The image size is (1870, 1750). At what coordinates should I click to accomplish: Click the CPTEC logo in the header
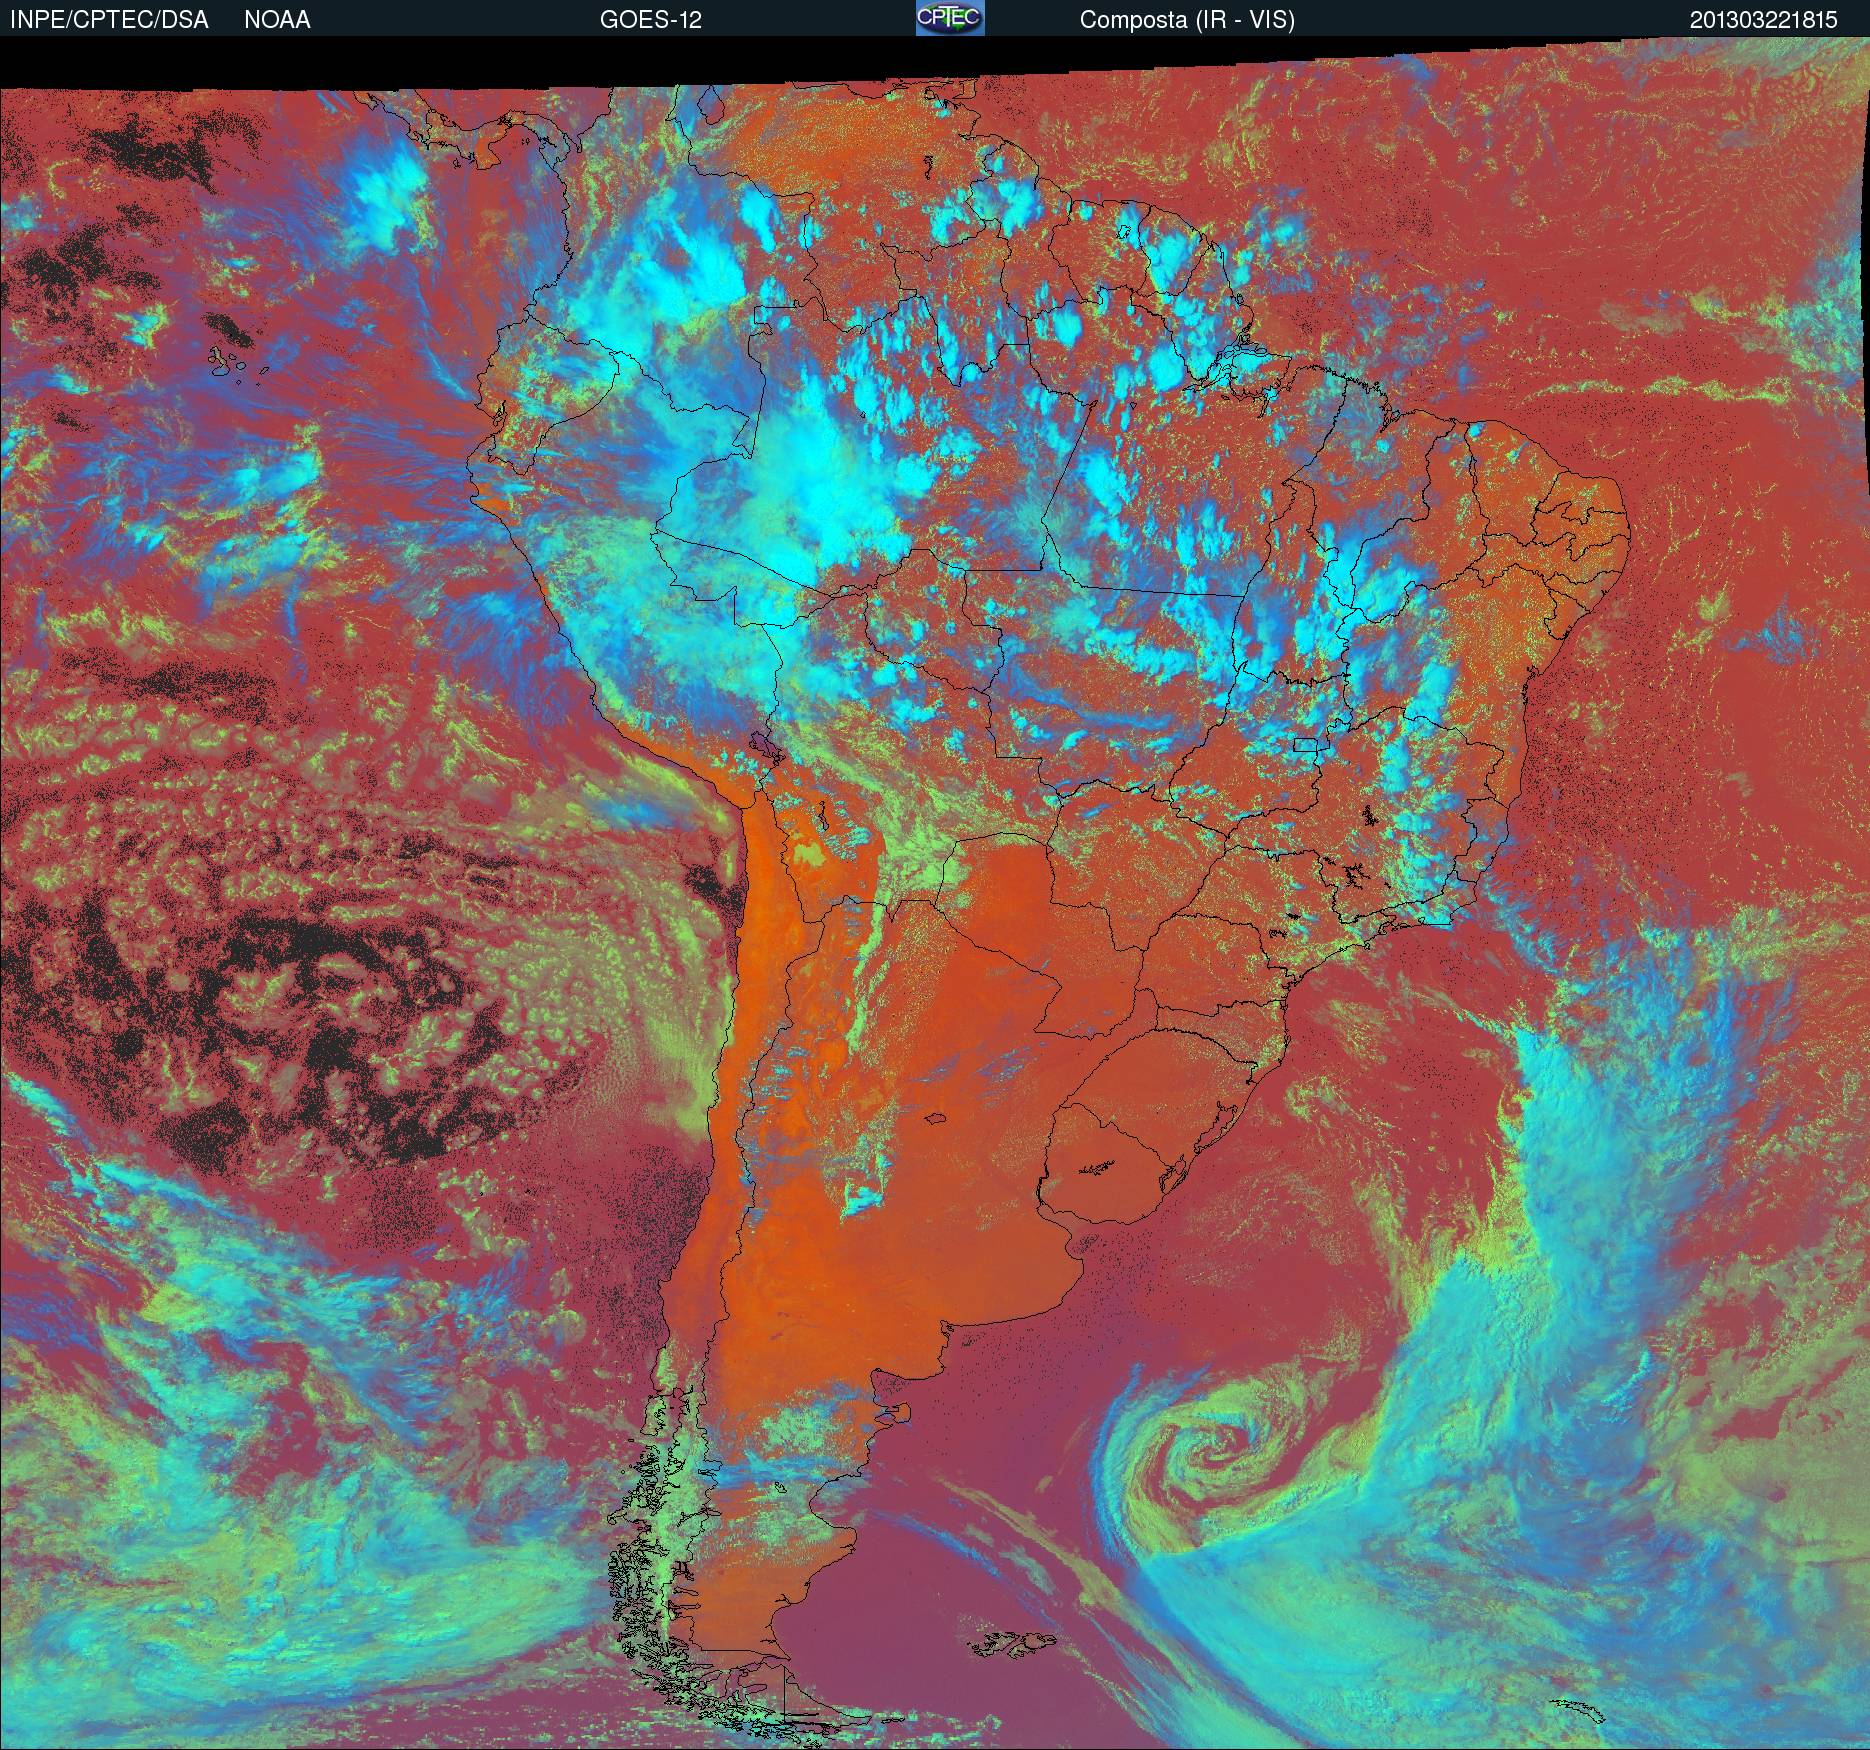point(950,18)
